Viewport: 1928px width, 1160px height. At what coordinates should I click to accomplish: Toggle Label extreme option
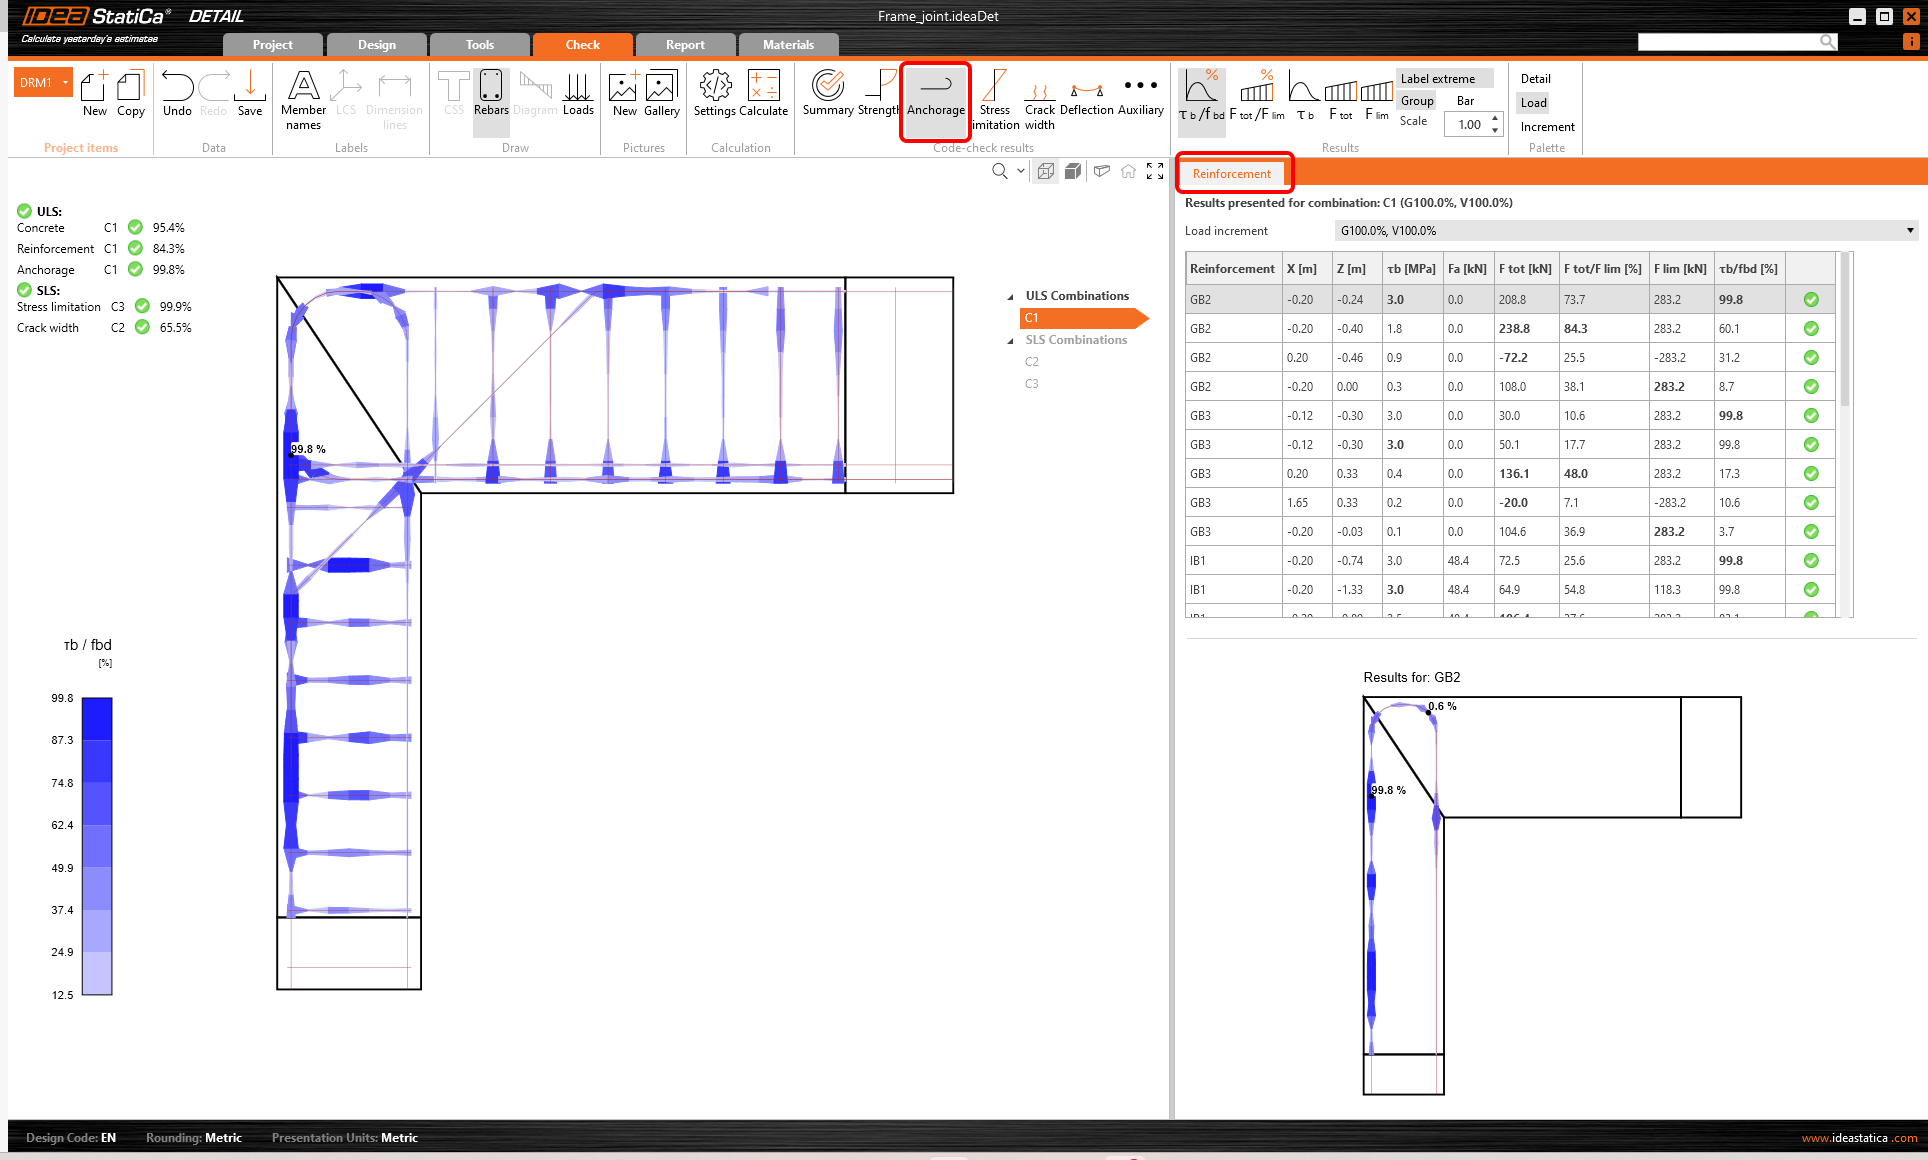pyautogui.click(x=1437, y=79)
